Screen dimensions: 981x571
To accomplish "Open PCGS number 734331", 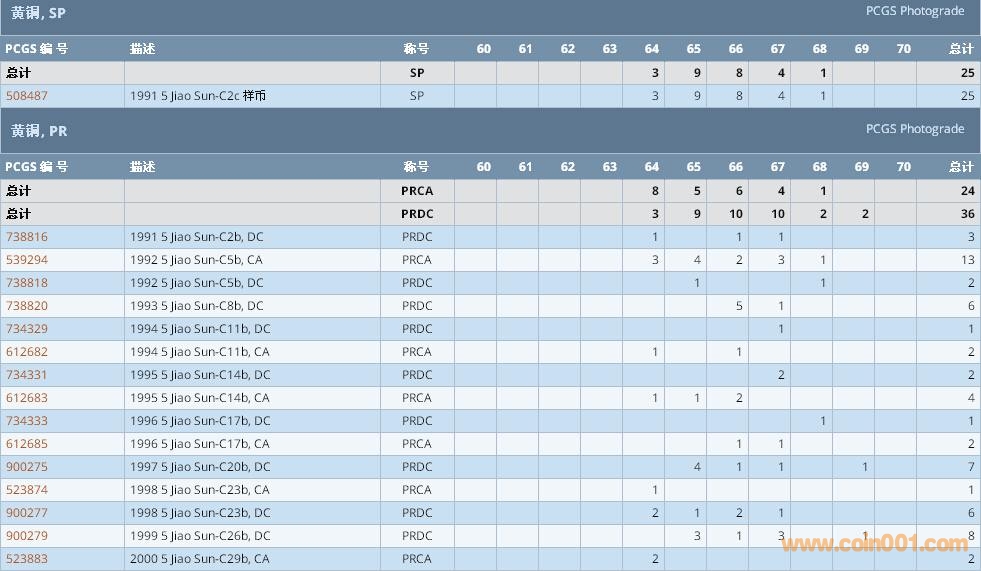I will 27,375.
